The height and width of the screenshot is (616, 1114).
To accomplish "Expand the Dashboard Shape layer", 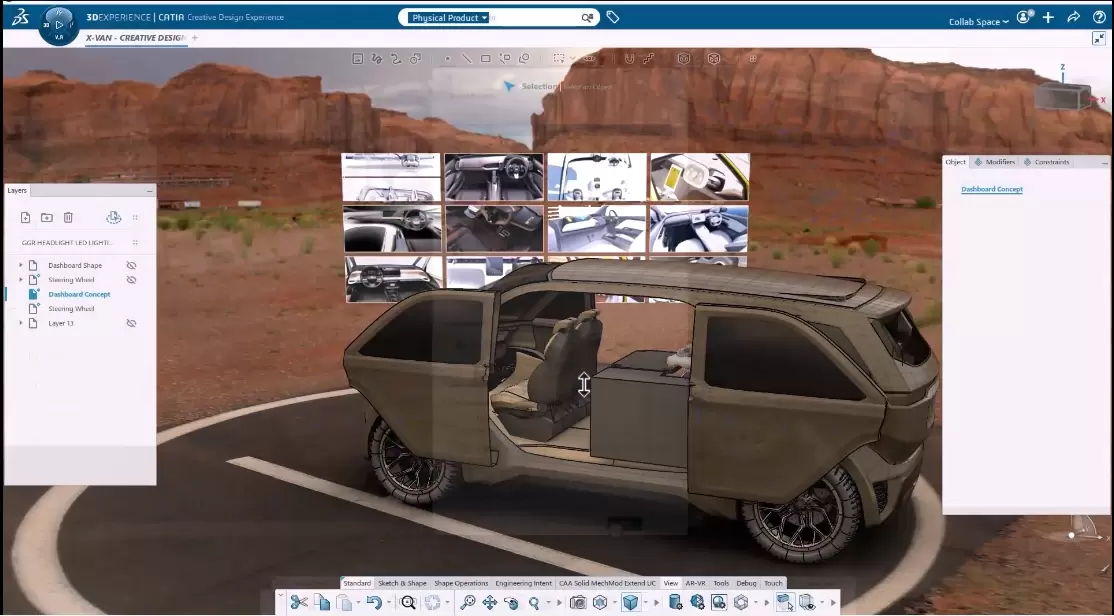I will (21, 265).
